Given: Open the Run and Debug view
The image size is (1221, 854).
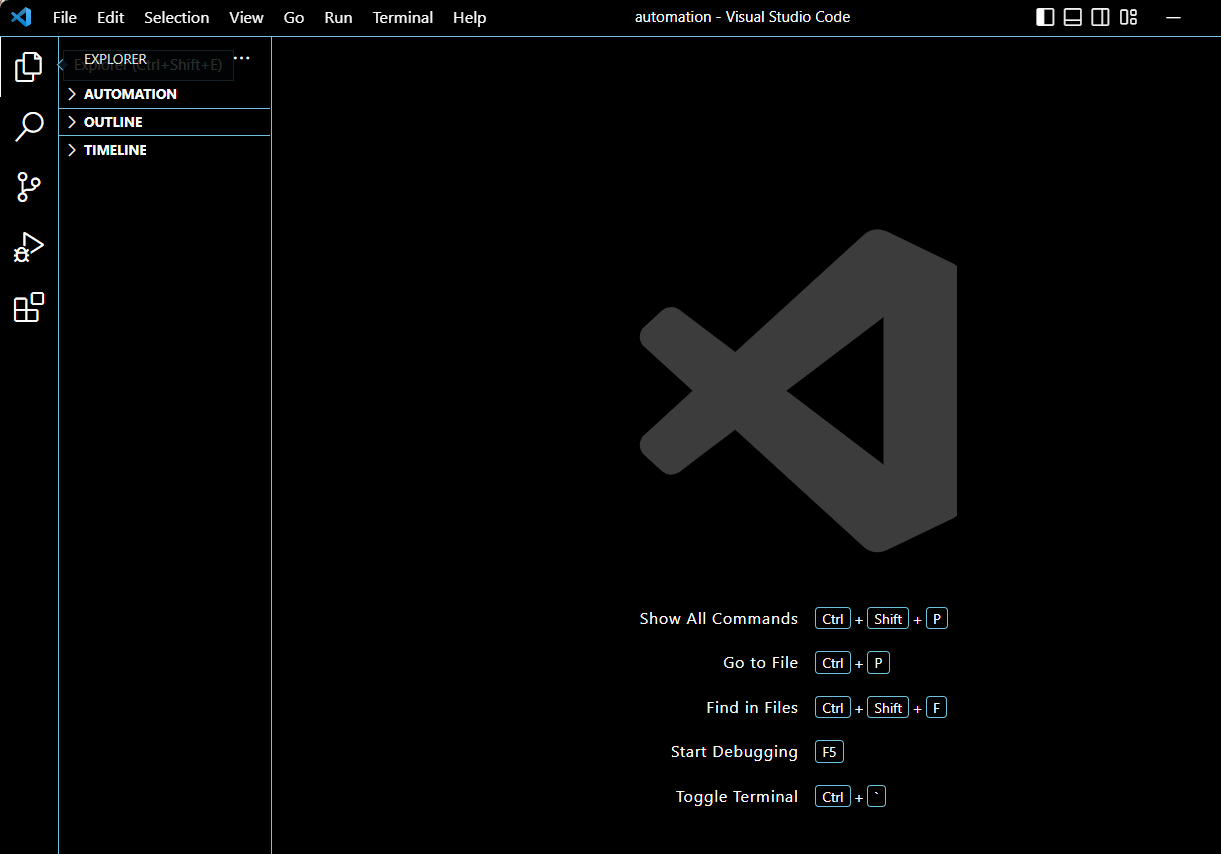Looking at the screenshot, I should 29,247.
